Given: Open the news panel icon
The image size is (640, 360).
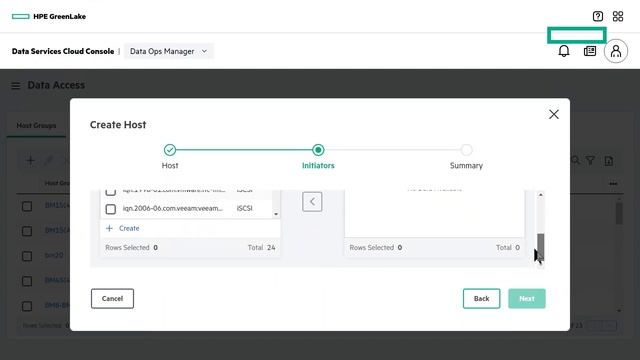Looking at the screenshot, I should [590, 51].
